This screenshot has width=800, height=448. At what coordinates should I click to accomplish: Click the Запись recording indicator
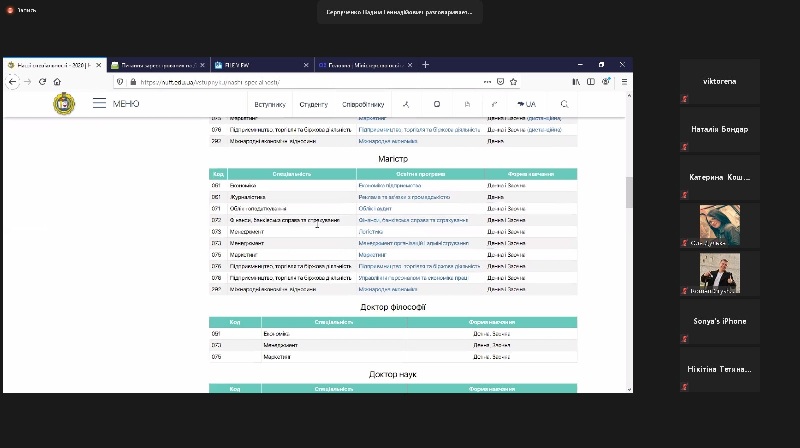tap(21, 10)
